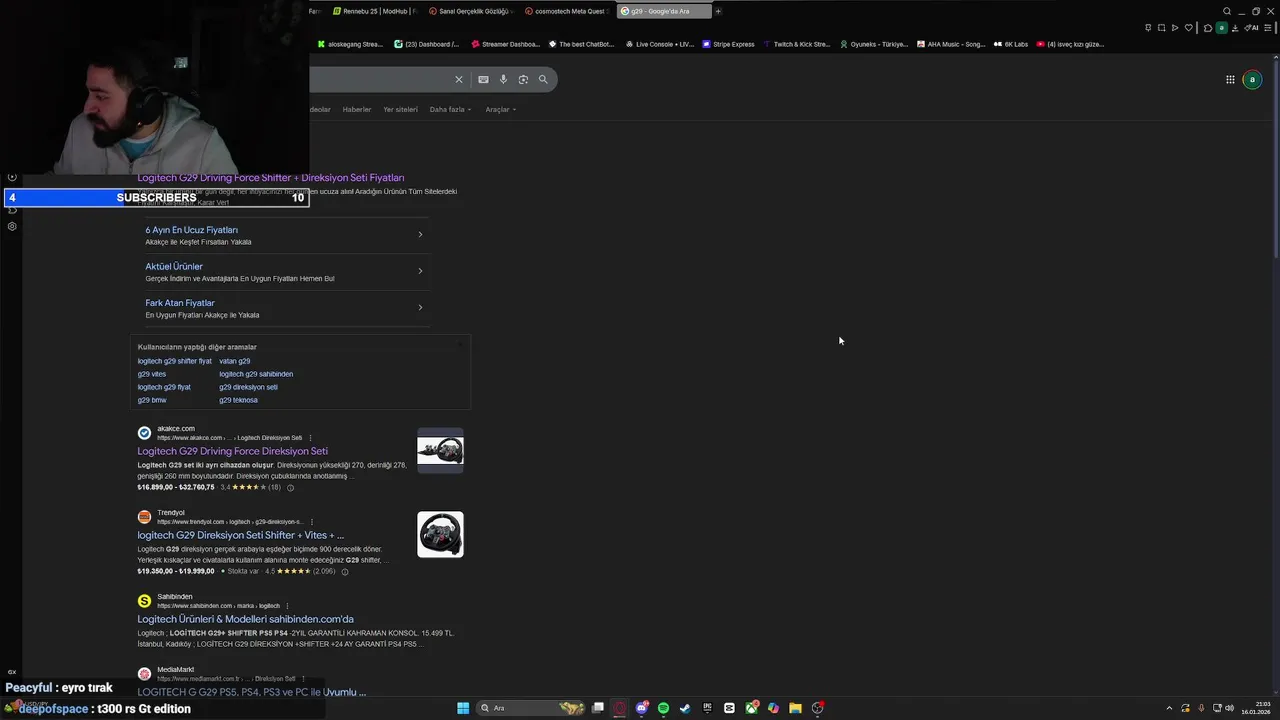The width and height of the screenshot is (1280, 720).
Task: Click related search g29 bmw
Action: [x=152, y=400]
